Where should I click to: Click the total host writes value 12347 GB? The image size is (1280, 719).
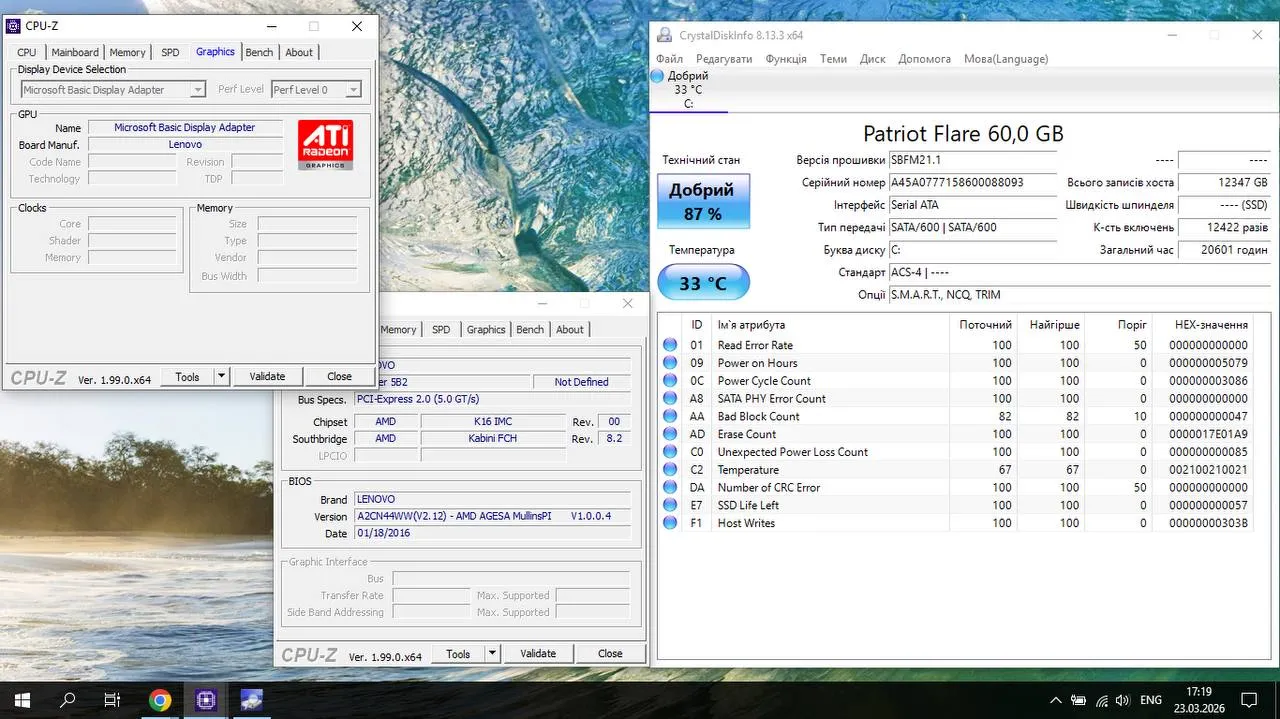(1224, 183)
